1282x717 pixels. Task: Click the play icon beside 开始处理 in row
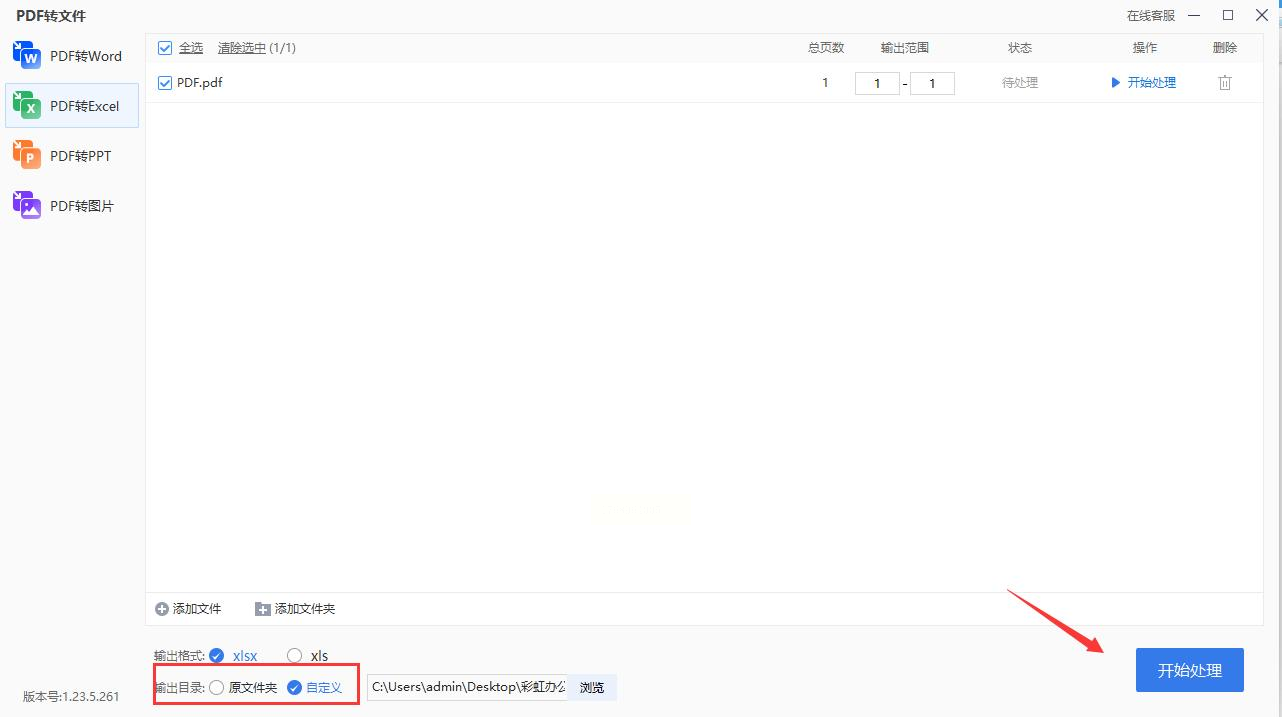pos(1116,83)
